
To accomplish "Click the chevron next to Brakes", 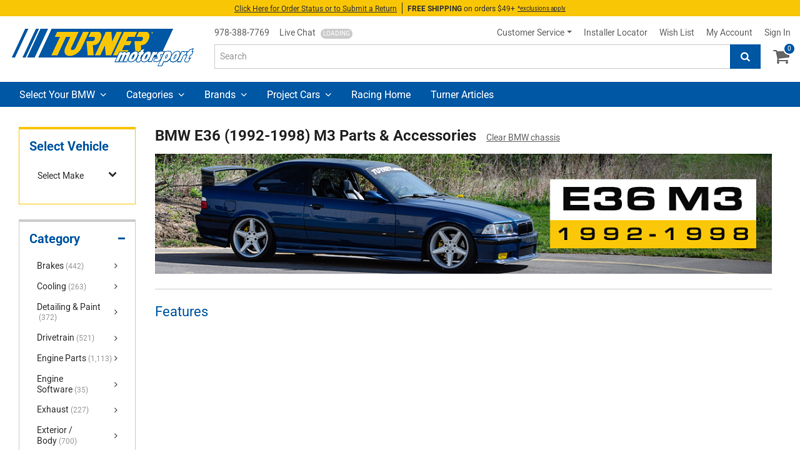I will pyautogui.click(x=116, y=266).
